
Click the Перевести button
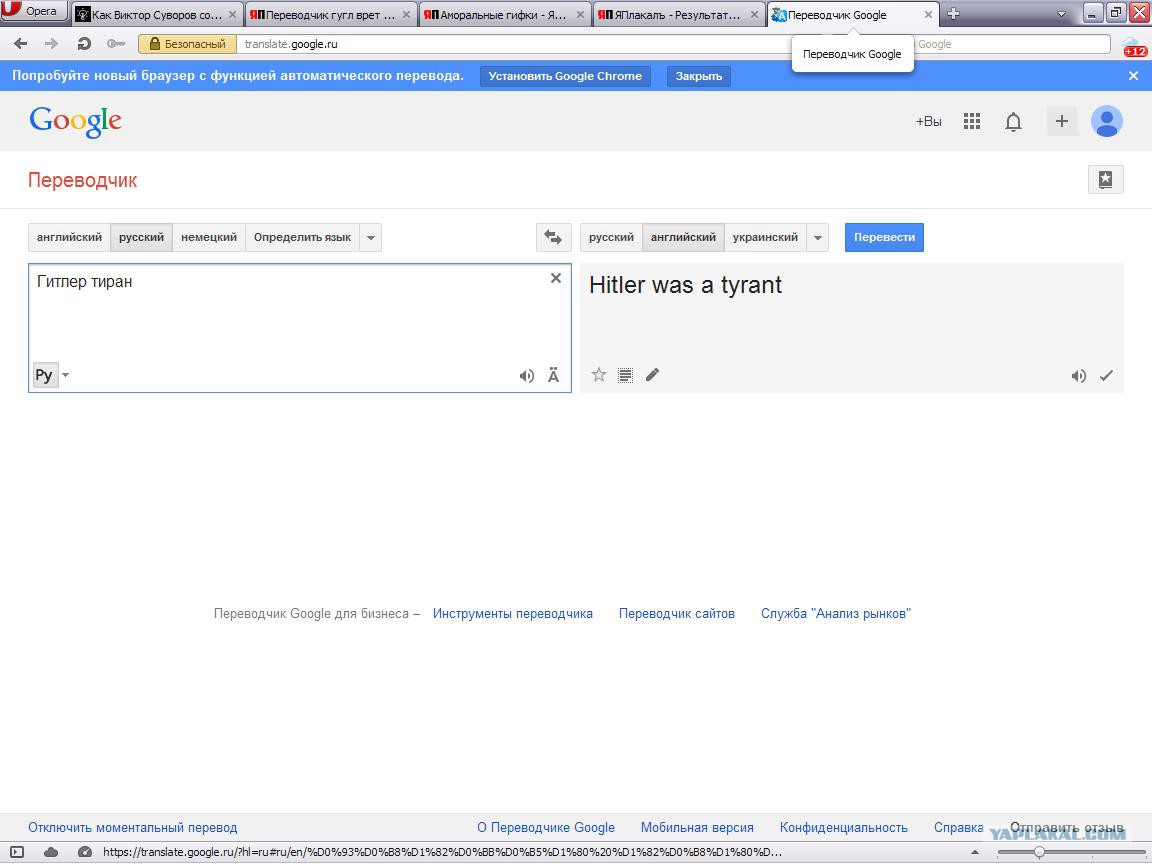pyautogui.click(x=884, y=237)
